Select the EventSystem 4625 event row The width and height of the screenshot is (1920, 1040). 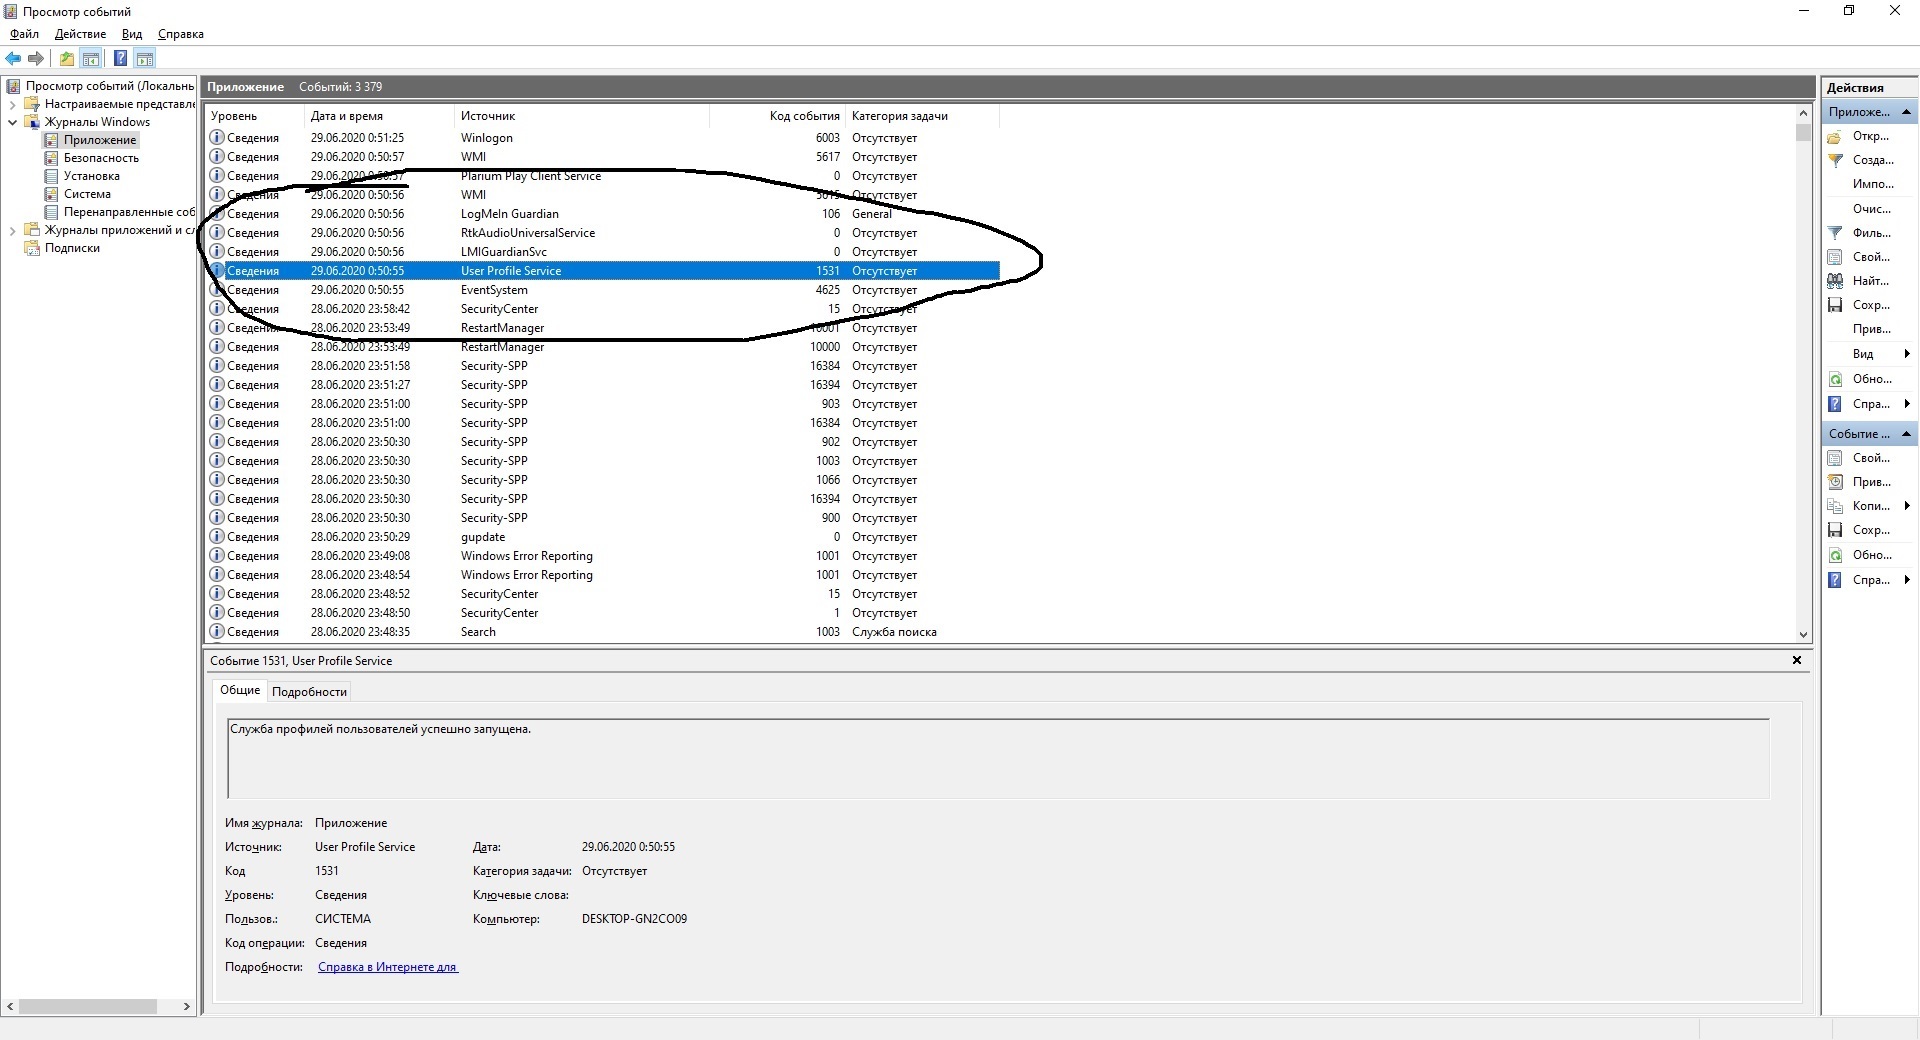pyautogui.click(x=603, y=290)
